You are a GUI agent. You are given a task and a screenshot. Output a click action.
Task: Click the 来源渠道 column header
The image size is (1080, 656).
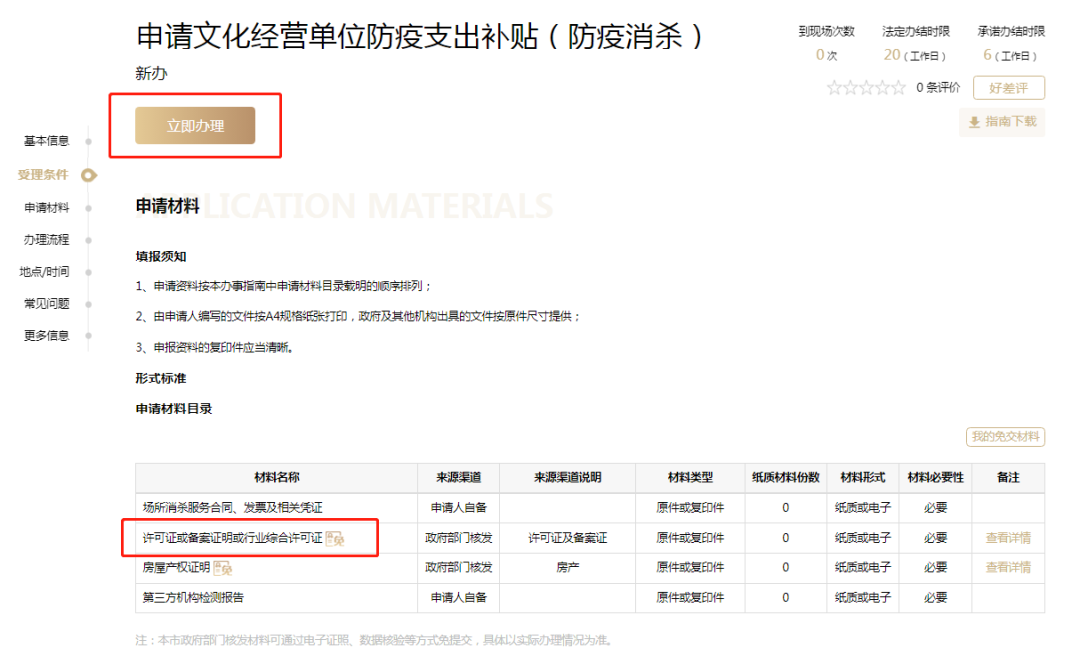[458, 478]
